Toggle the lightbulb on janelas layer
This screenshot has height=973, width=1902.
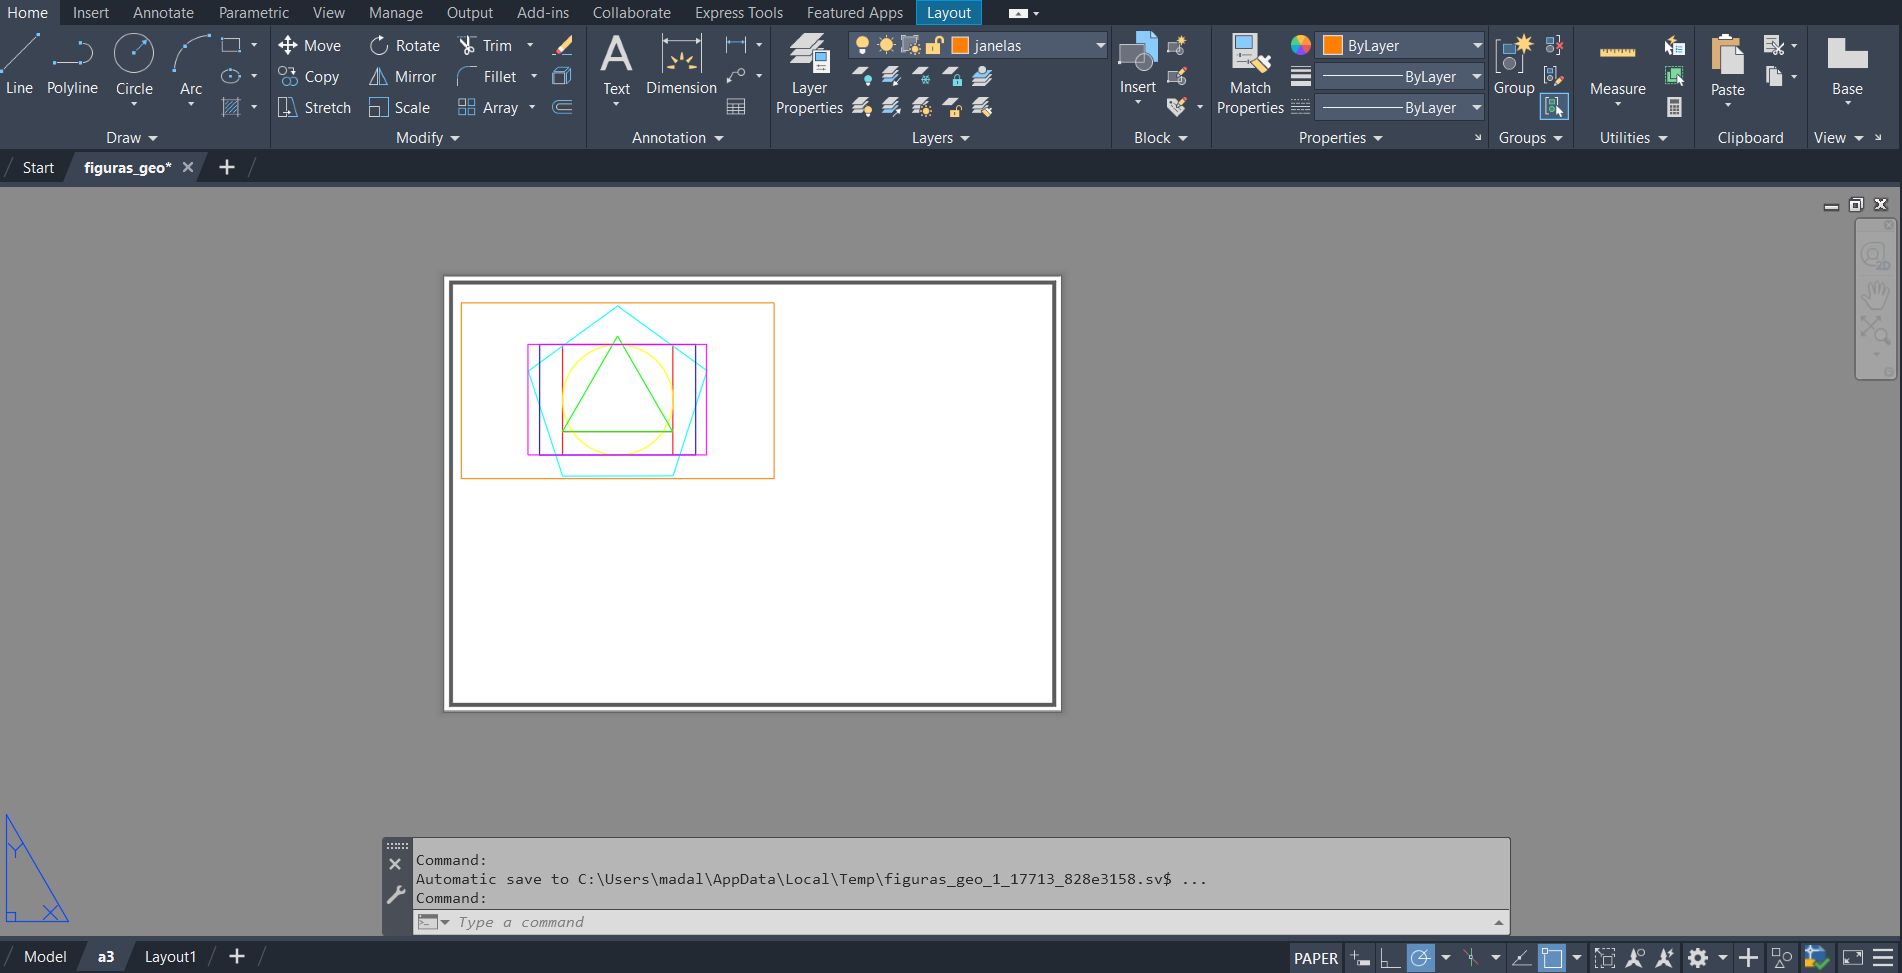pyautogui.click(x=862, y=45)
